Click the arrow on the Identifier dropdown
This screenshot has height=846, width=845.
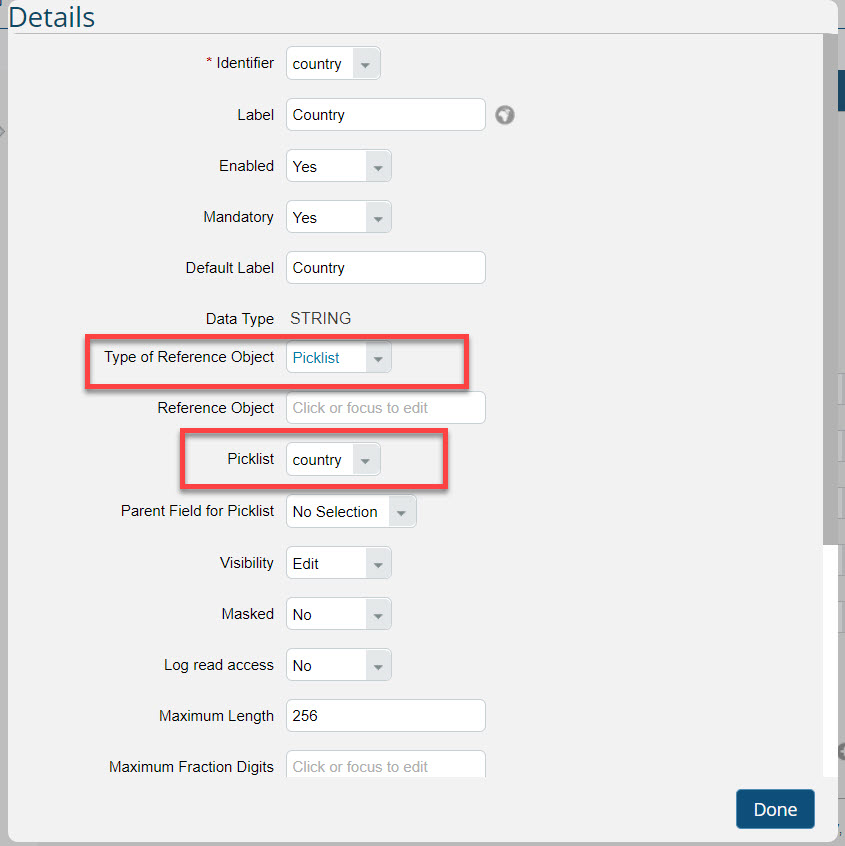(x=366, y=64)
